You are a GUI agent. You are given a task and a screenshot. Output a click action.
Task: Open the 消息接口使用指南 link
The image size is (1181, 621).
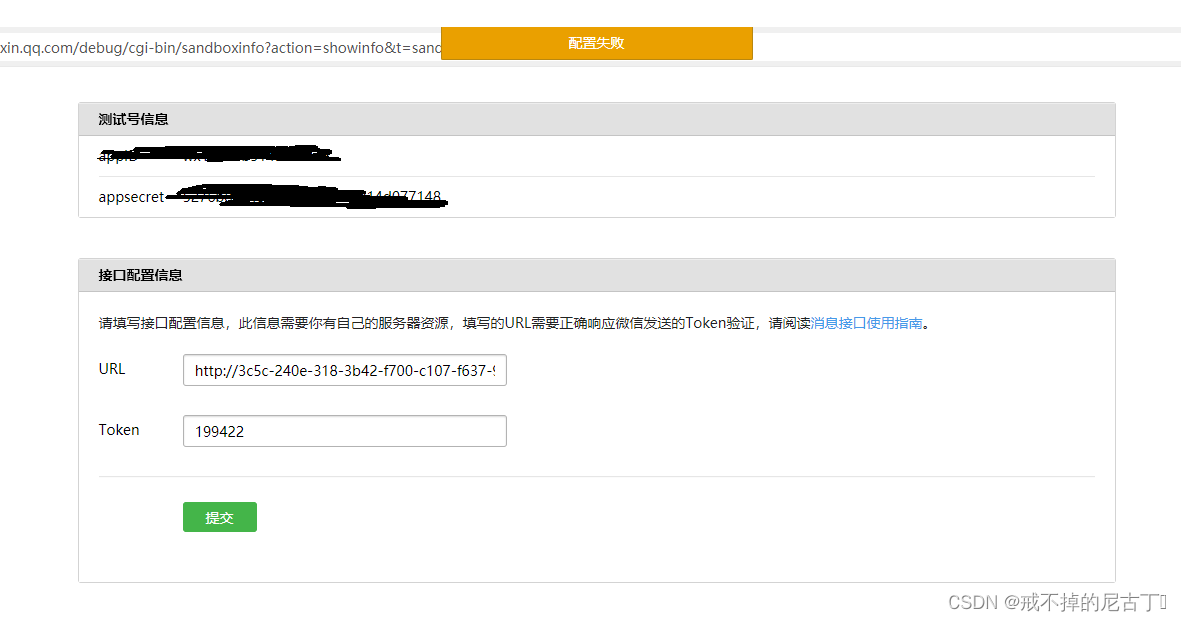(x=866, y=323)
